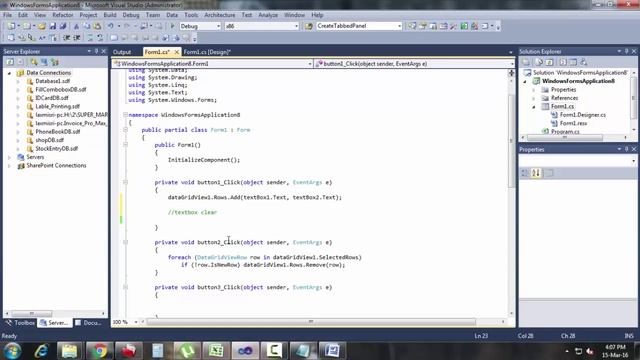This screenshot has height=360, width=640.
Task: Click the Cut scissors icon
Action: pyautogui.click(x=76, y=26)
